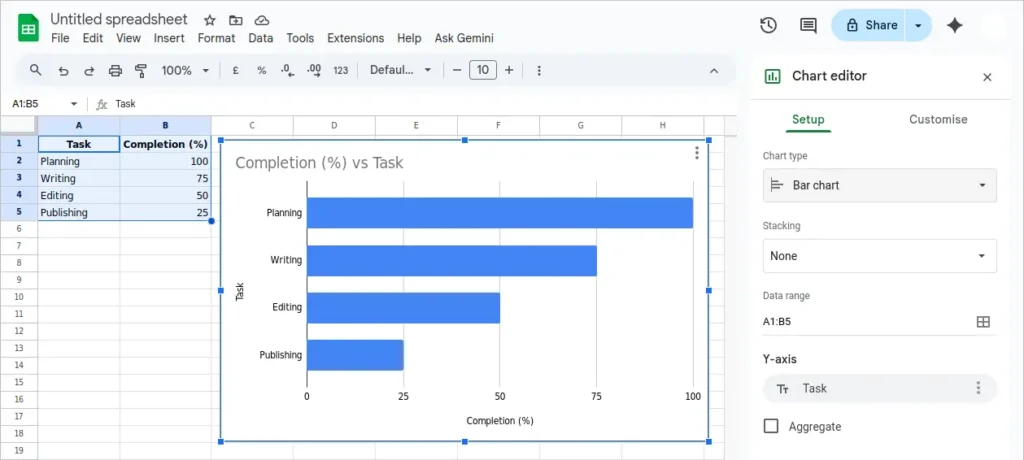Open the search menus magnifier
This screenshot has width=1024, height=460.
[x=36, y=70]
